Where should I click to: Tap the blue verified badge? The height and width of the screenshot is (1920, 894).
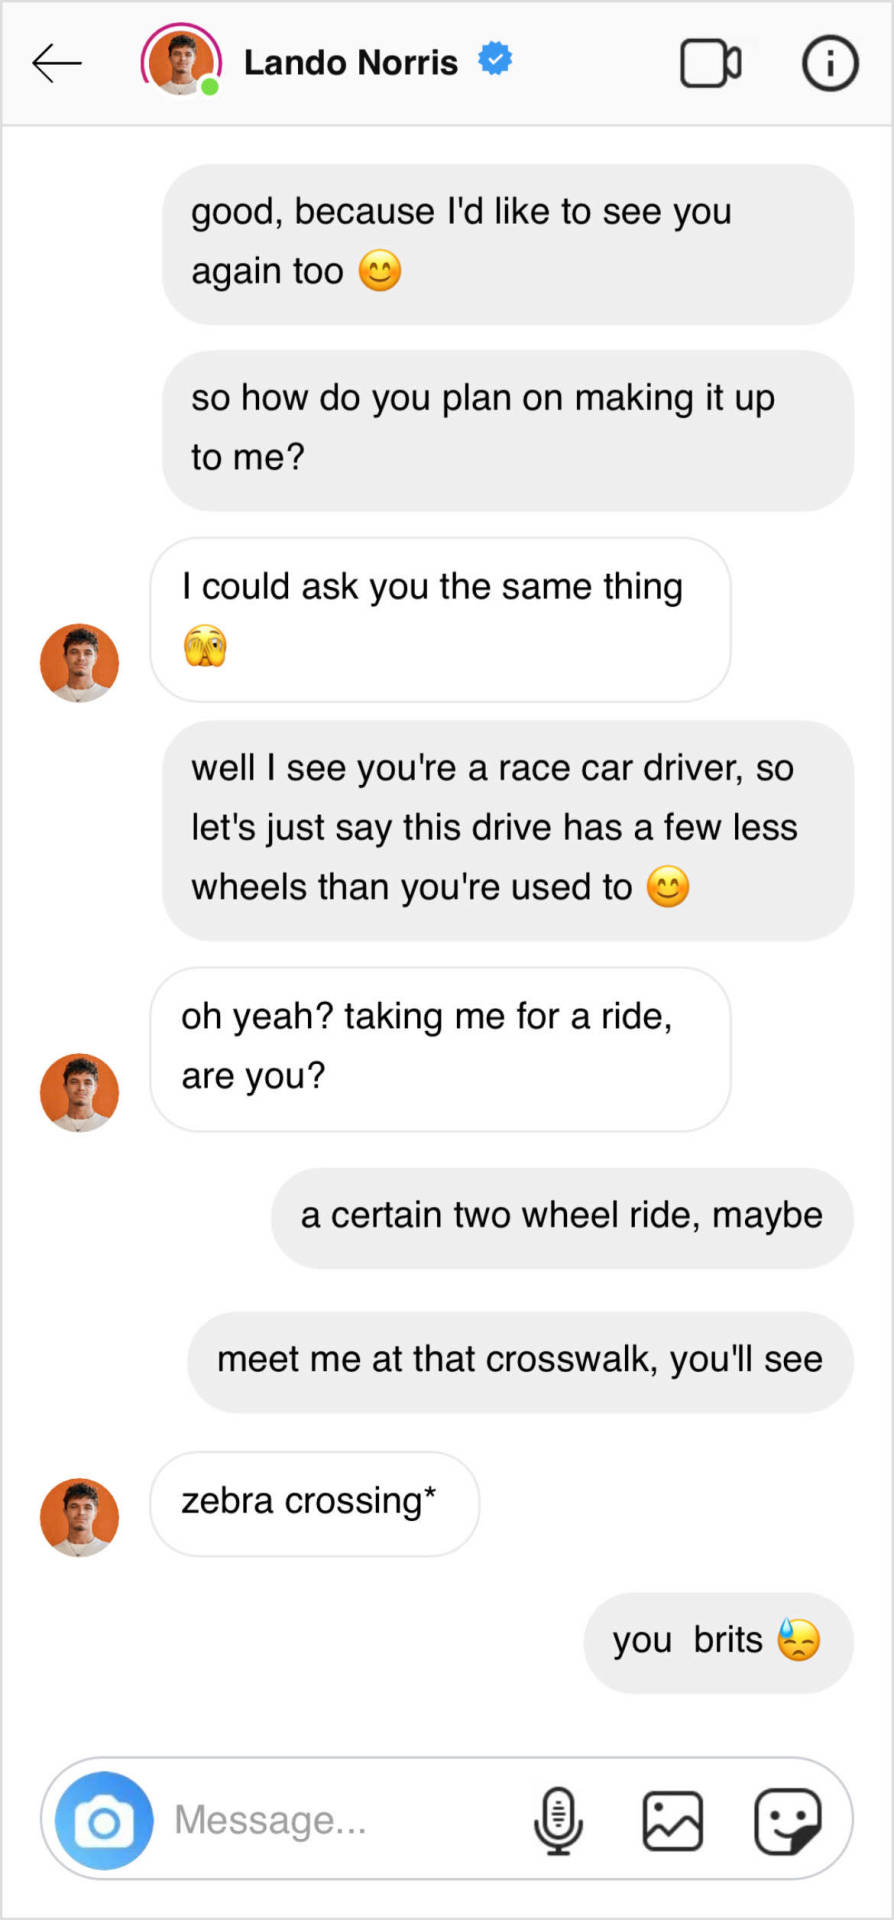pos(495,60)
